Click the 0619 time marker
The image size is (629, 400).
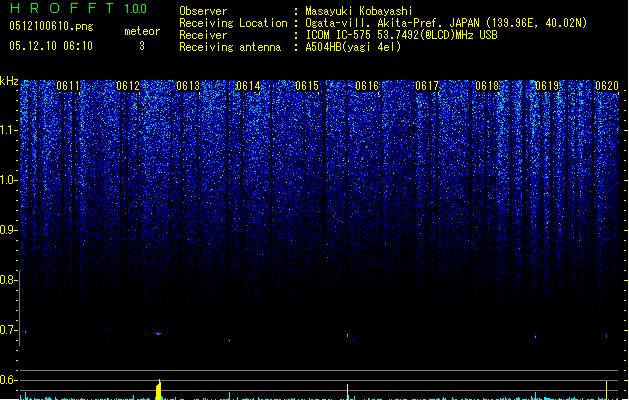pyautogui.click(x=547, y=86)
